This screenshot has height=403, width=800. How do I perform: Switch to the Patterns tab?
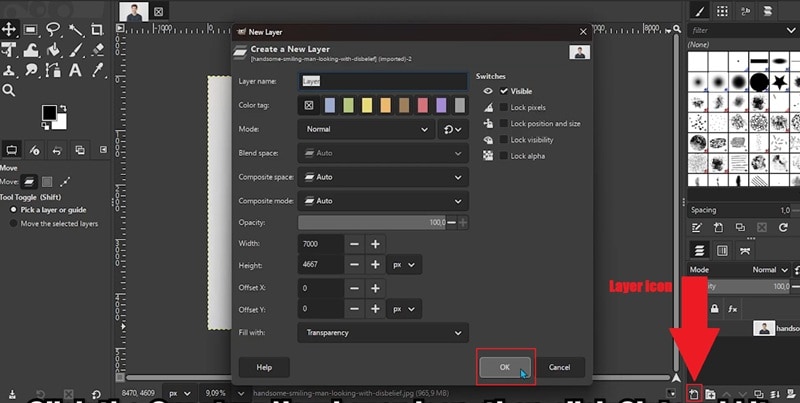[722, 11]
